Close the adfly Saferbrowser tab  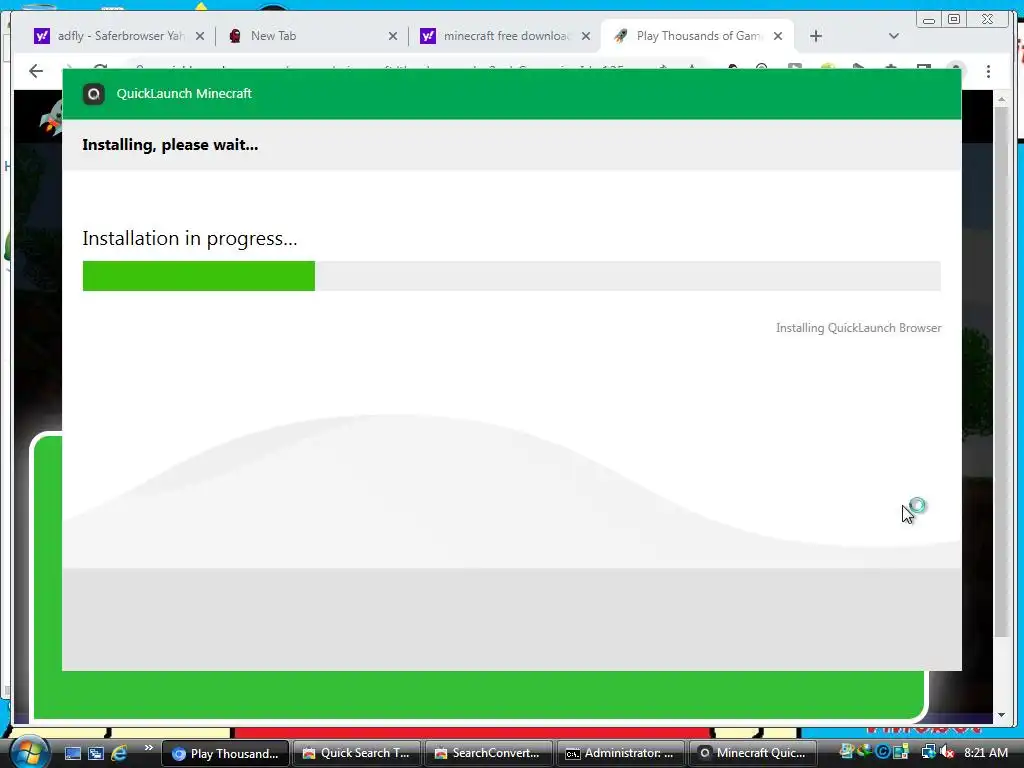pos(200,37)
